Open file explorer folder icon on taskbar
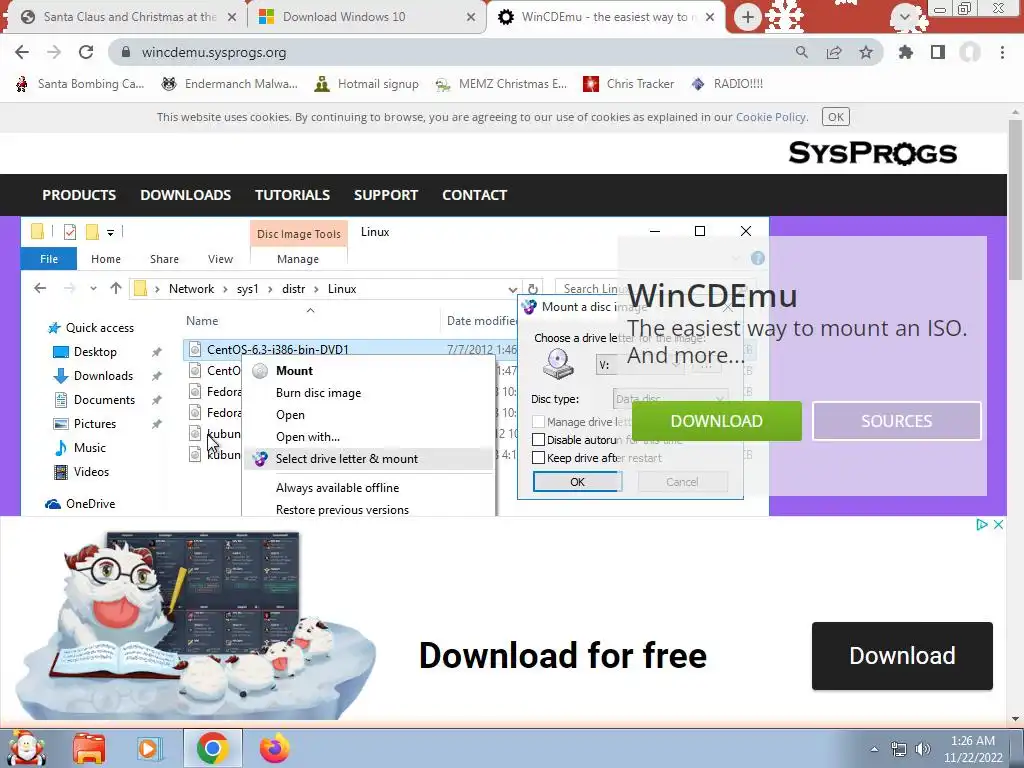The height and width of the screenshot is (768, 1024). (x=89, y=748)
